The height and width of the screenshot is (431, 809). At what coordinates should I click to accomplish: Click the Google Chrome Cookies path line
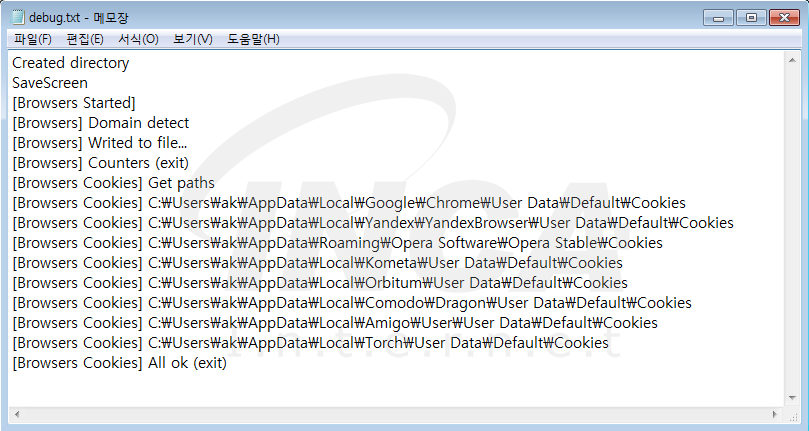(349, 203)
